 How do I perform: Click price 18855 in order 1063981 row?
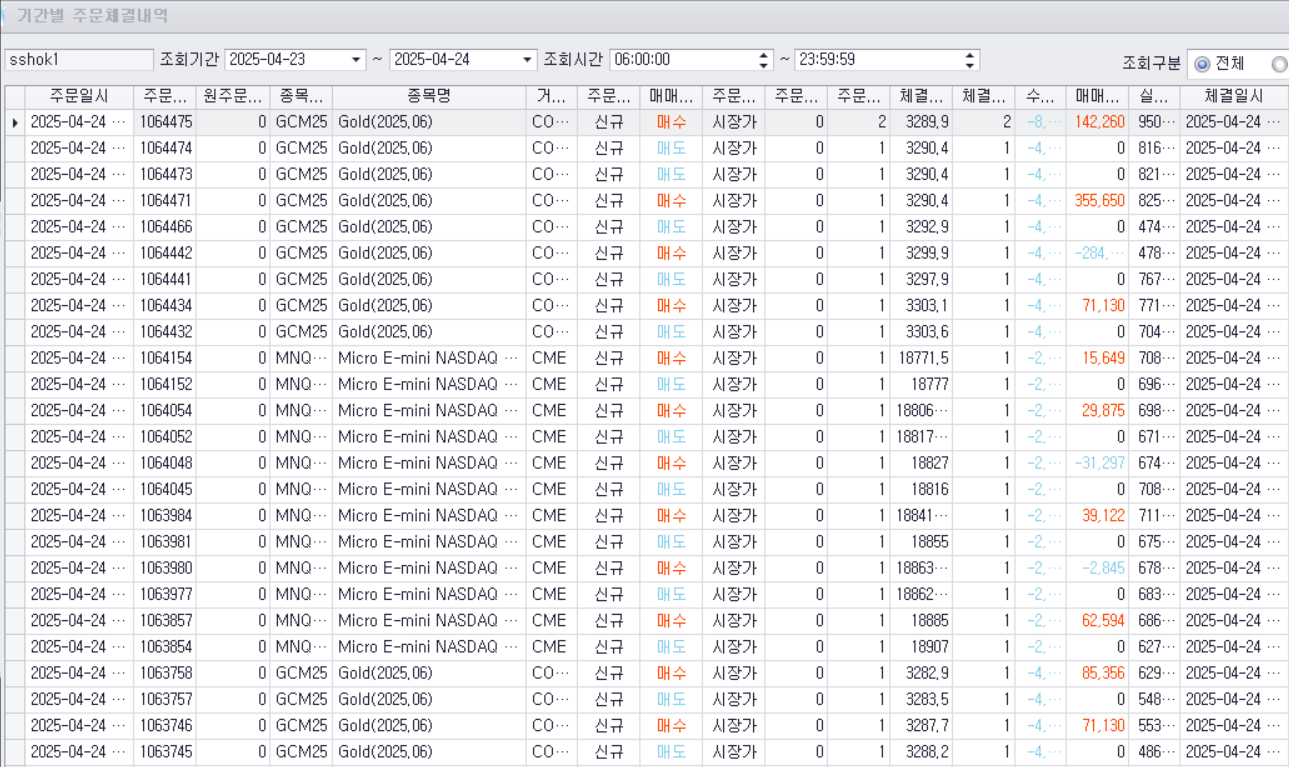tap(930, 541)
